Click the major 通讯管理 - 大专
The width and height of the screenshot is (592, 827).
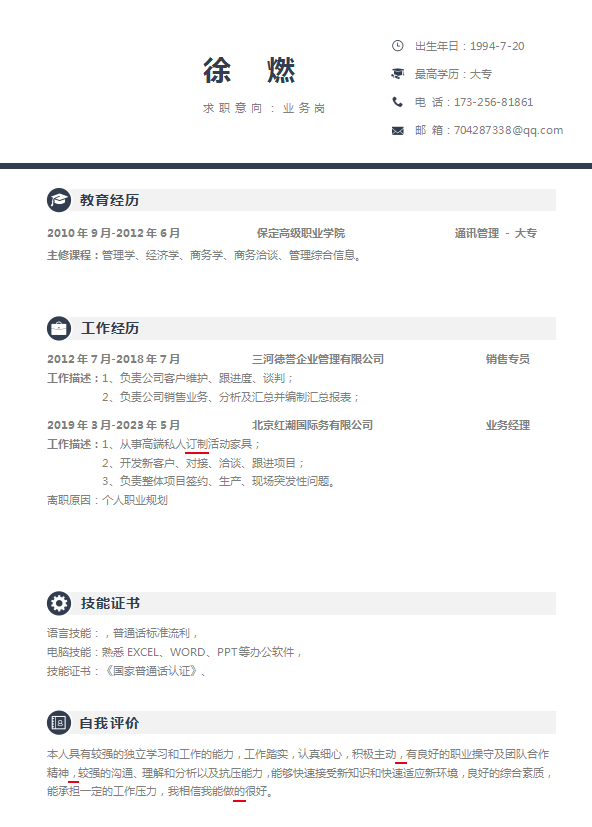496,233
